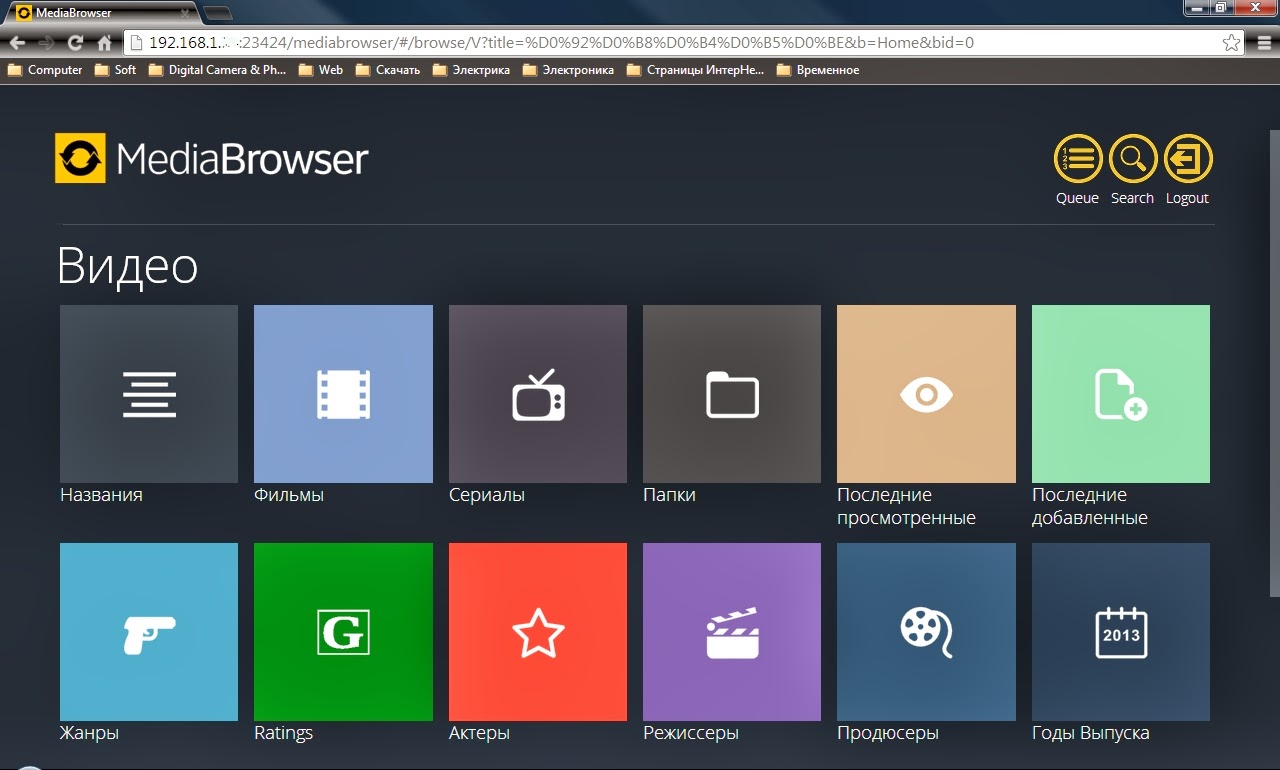Viewport: 1280px width, 770px height.
Task: Click the Режиссеры label
Action: coord(691,733)
